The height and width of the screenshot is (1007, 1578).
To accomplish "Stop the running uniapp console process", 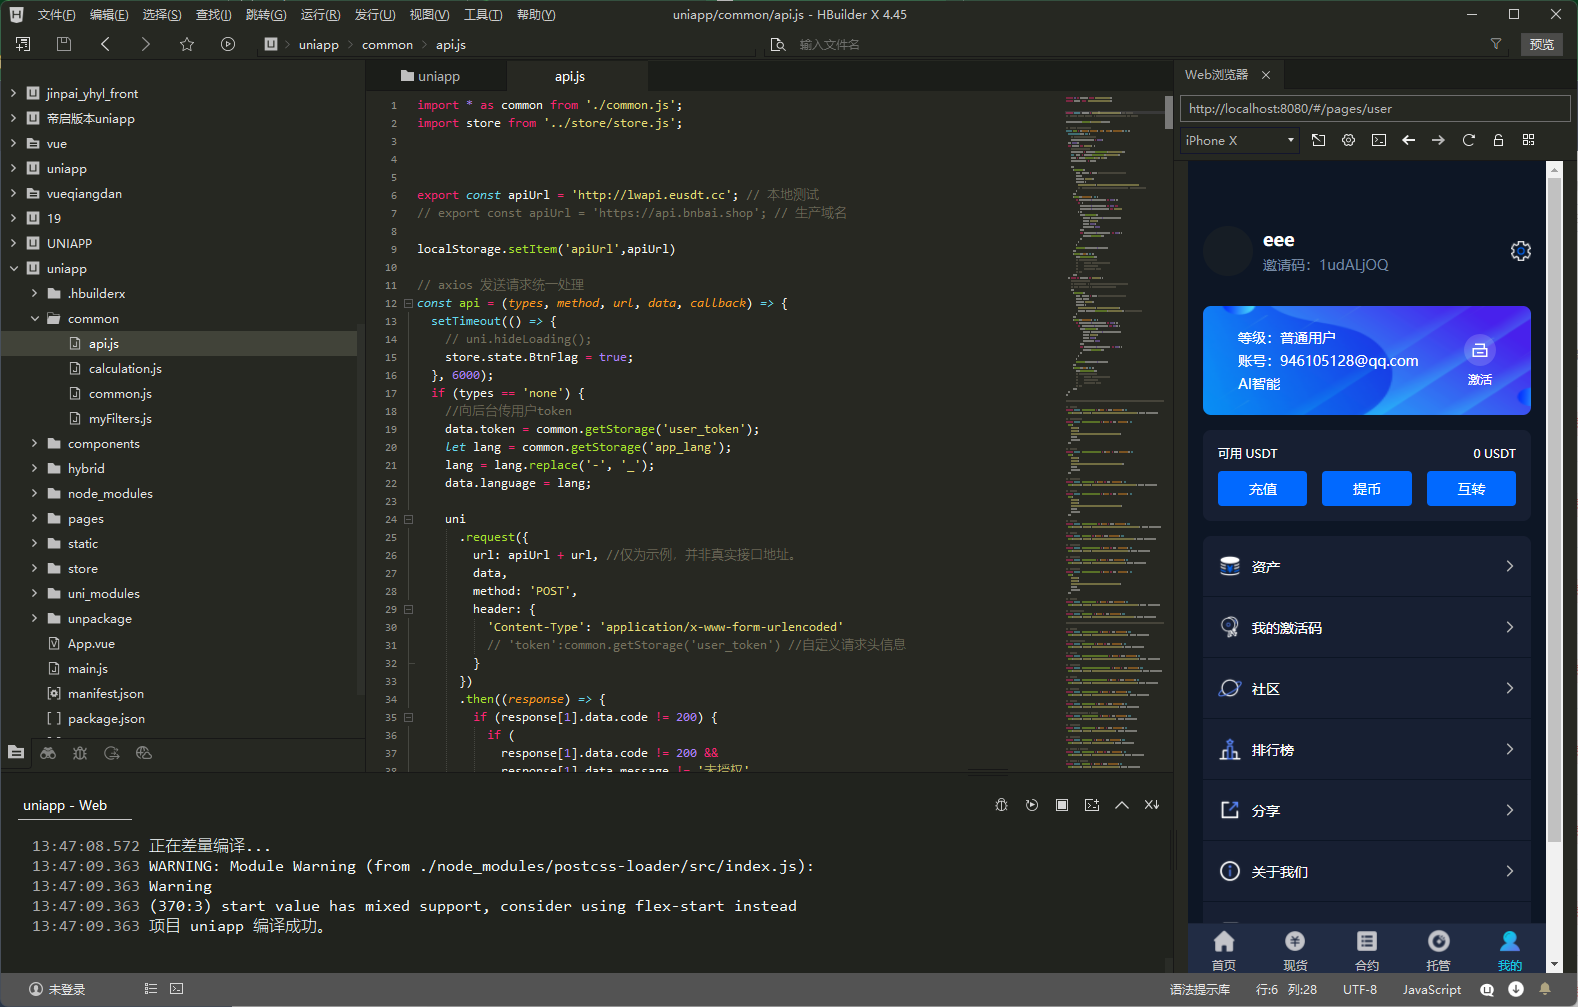I will (x=1062, y=805).
